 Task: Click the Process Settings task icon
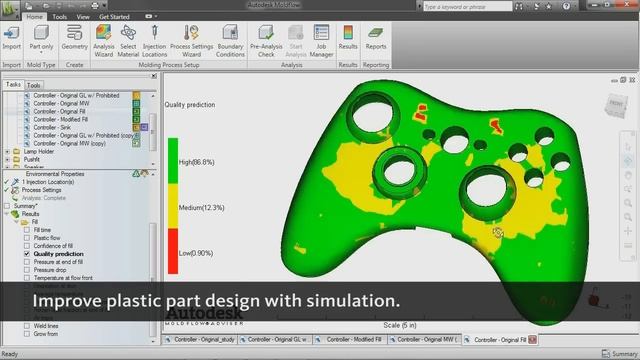point(15,190)
